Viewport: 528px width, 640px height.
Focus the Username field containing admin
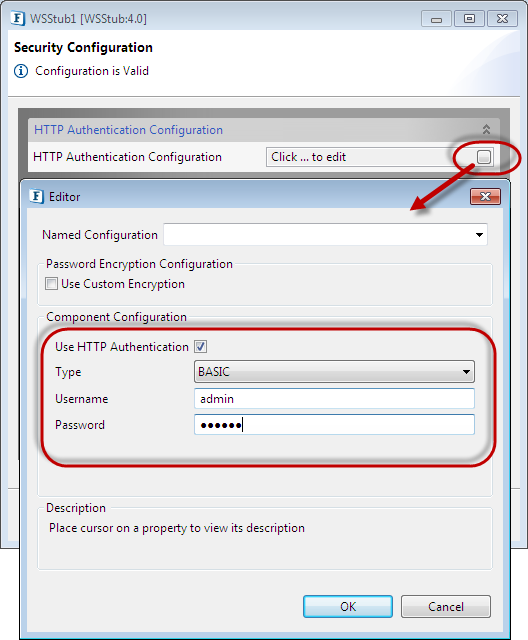(x=334, y=398)
